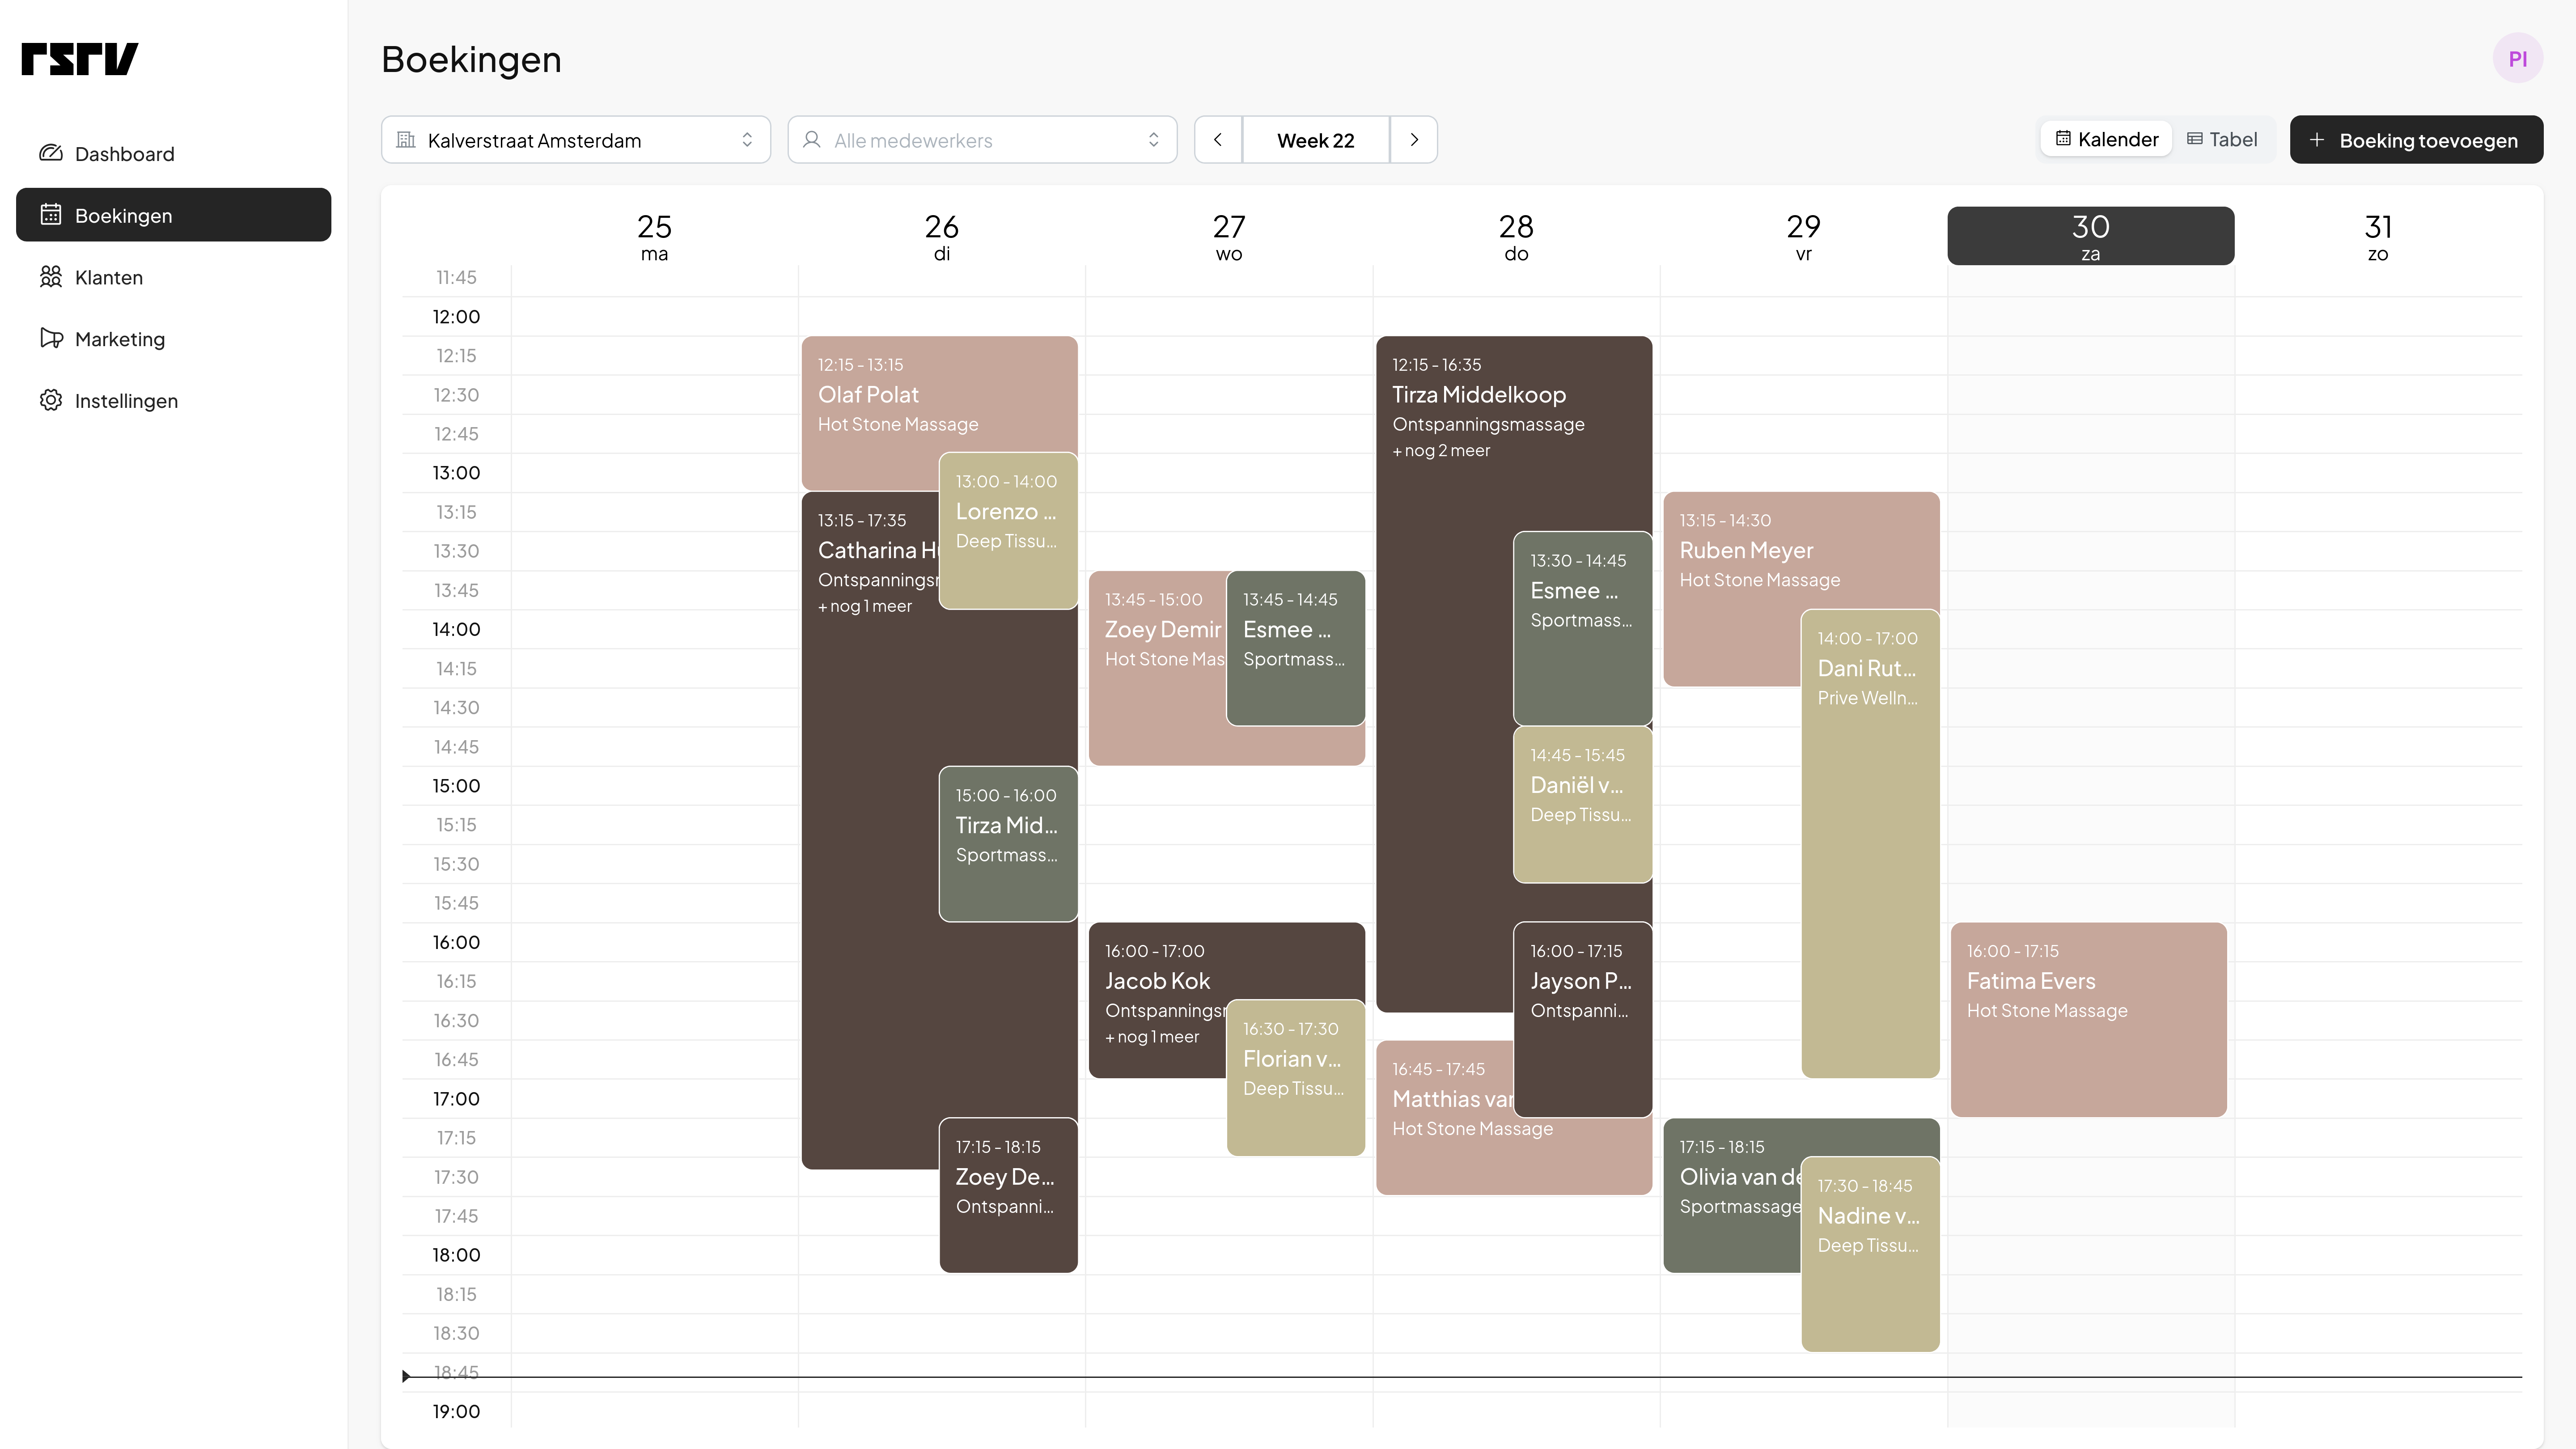
Task: Click the Klanten people icon
Action: (51, 277)
